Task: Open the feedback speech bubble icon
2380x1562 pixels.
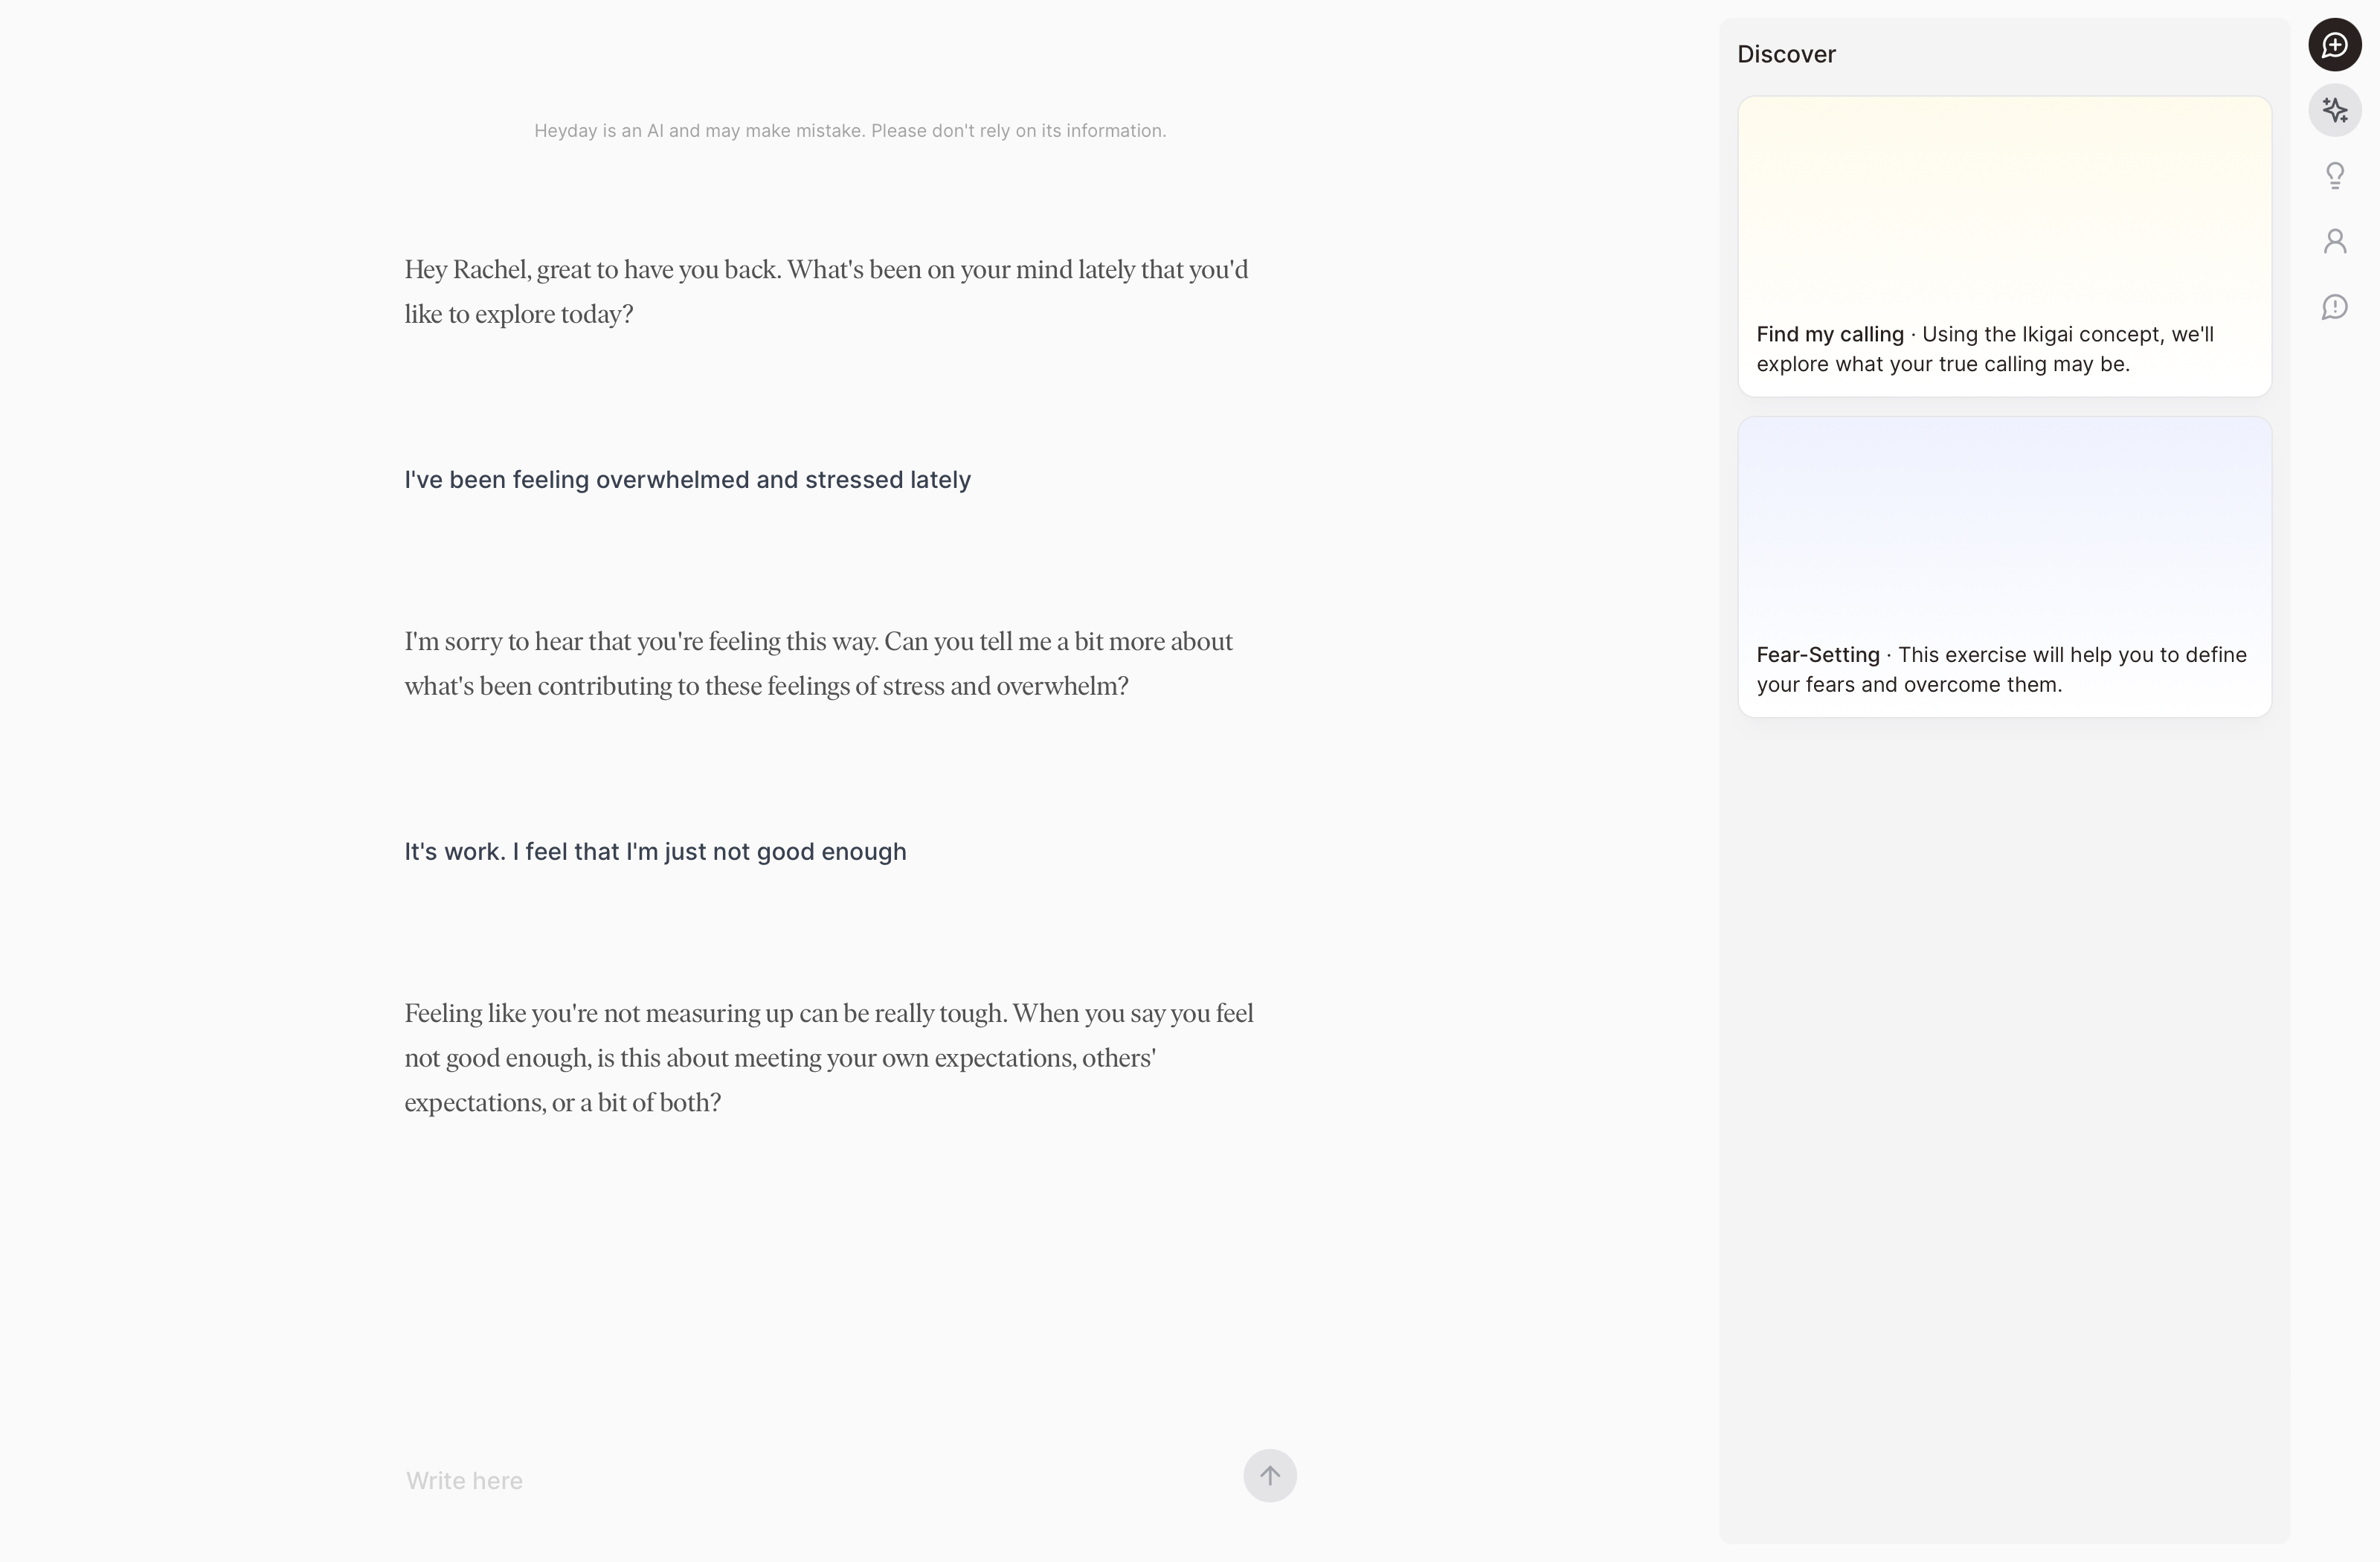Action: coord(2334,307)
